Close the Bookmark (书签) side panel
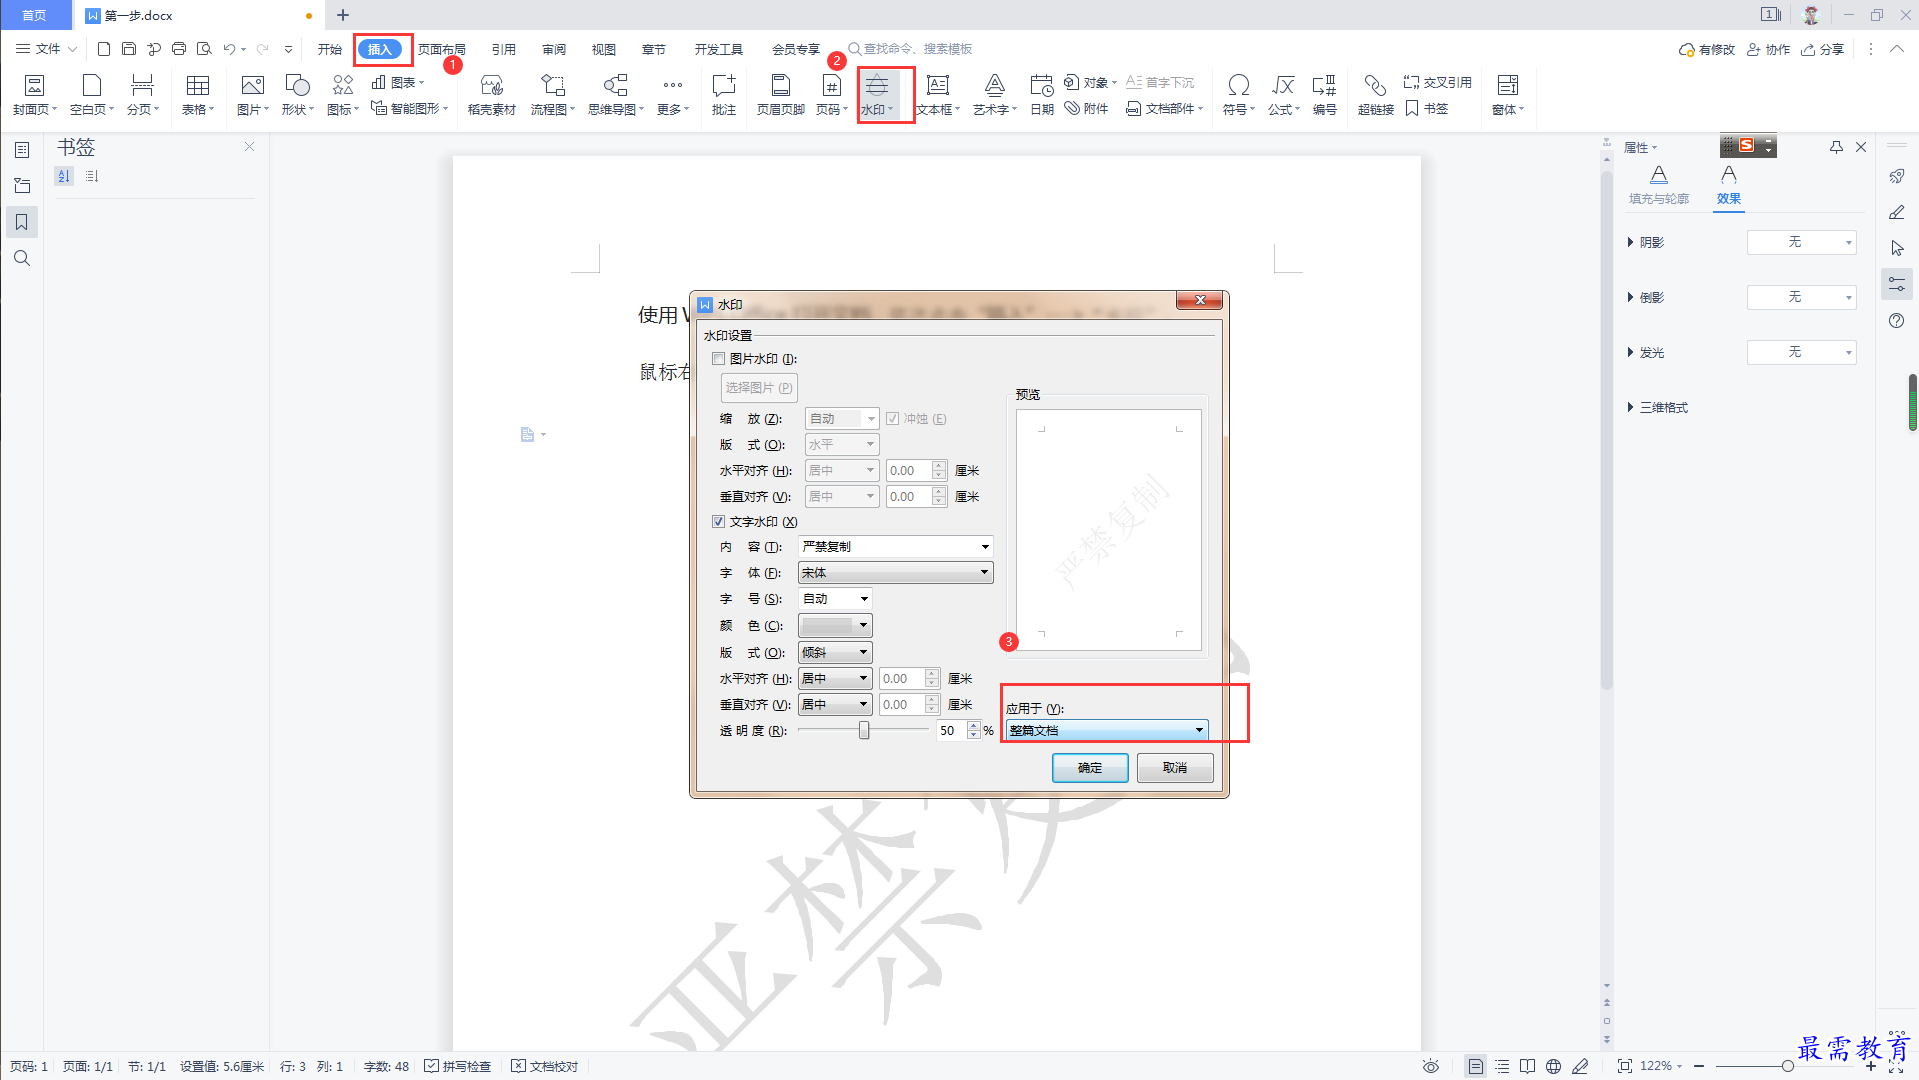Screen dimensions: 1919x1080 coord(250,147)
